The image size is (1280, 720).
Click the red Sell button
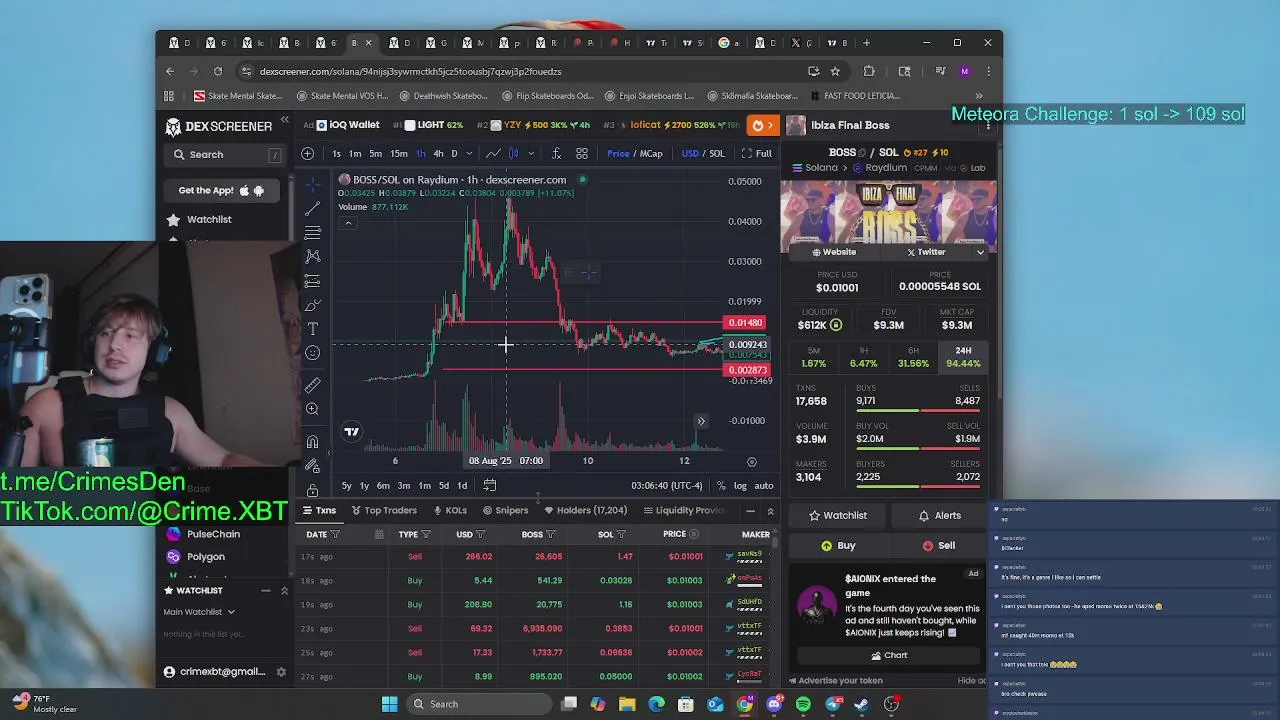pyautogui.click(x=938, y=546)
